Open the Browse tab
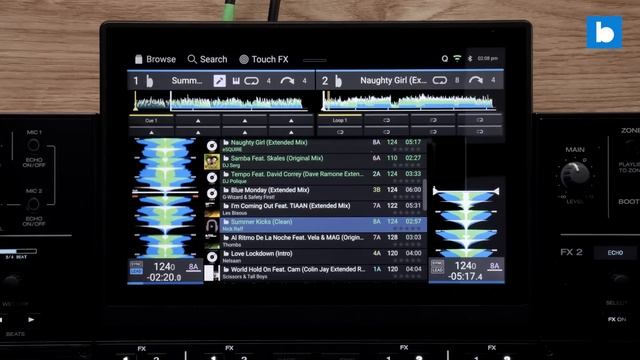The image size is (640, 360). 155,59
